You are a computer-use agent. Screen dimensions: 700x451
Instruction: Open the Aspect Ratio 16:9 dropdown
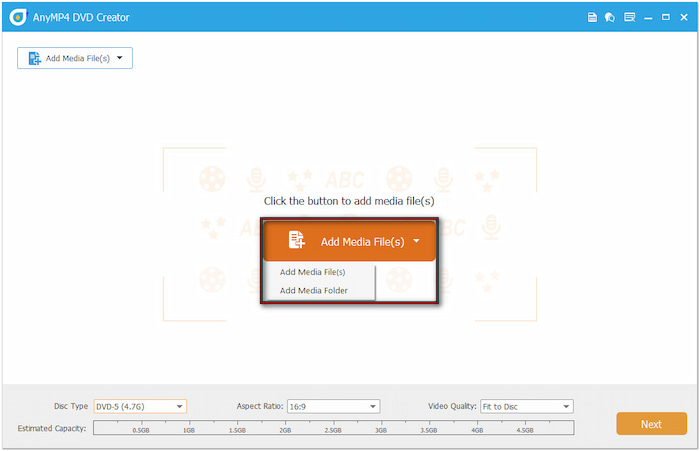pos(333,406)
